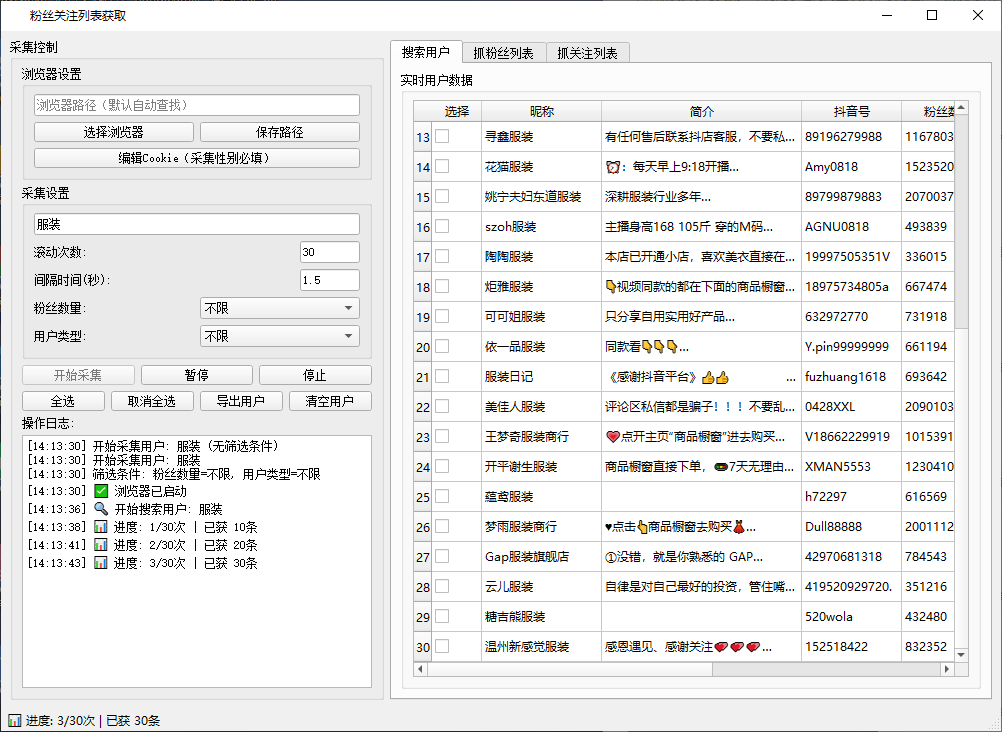Open the 用户类型 dropdown

[x=280, y=336]
